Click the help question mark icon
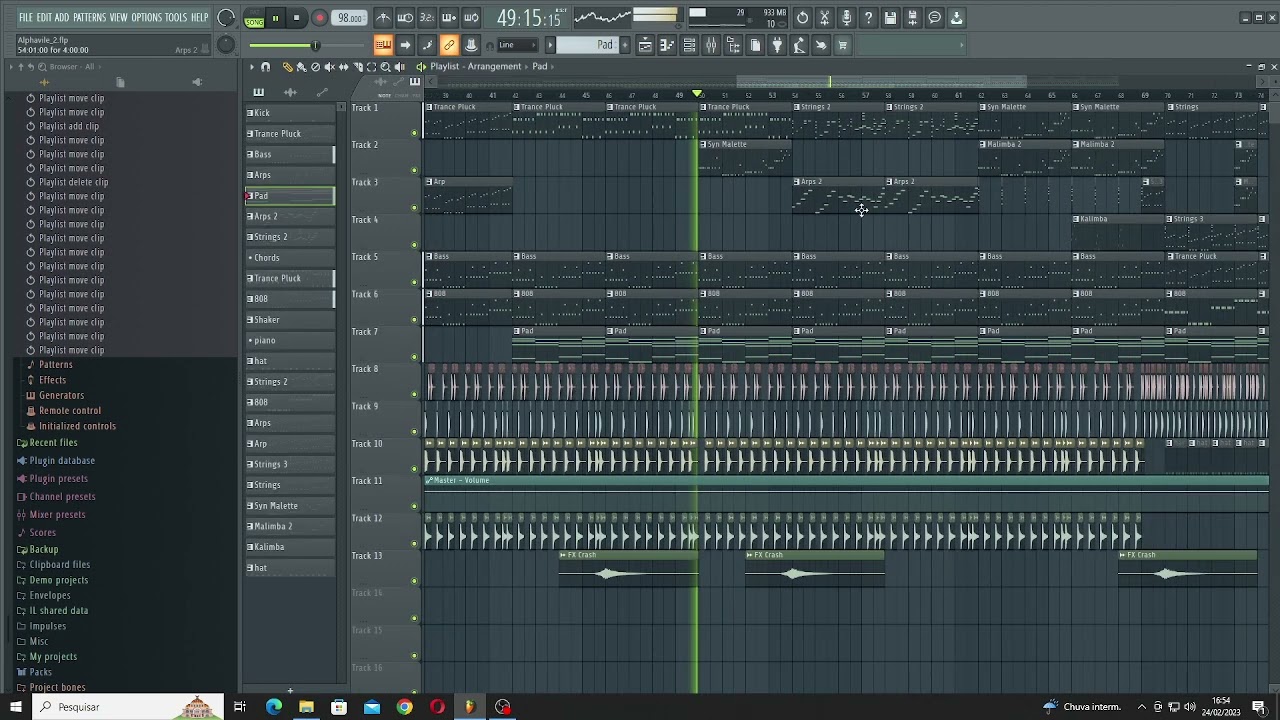The height and width of the screenshot is (720, 1280). click(x=868, y=18)
